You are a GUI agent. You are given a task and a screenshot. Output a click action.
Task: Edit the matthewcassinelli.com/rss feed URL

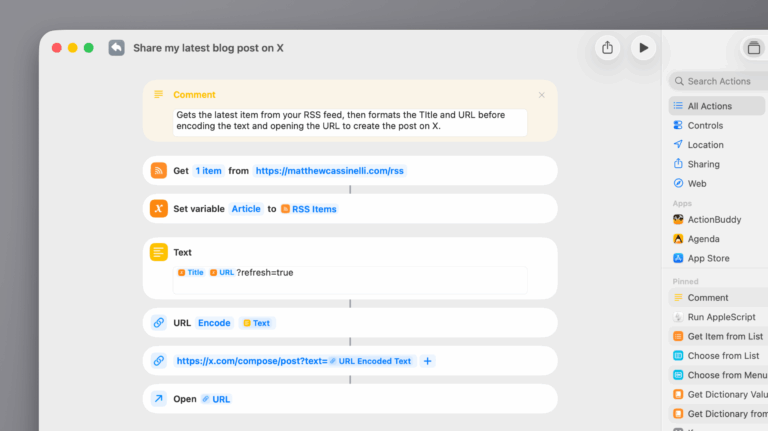point(330,171)
